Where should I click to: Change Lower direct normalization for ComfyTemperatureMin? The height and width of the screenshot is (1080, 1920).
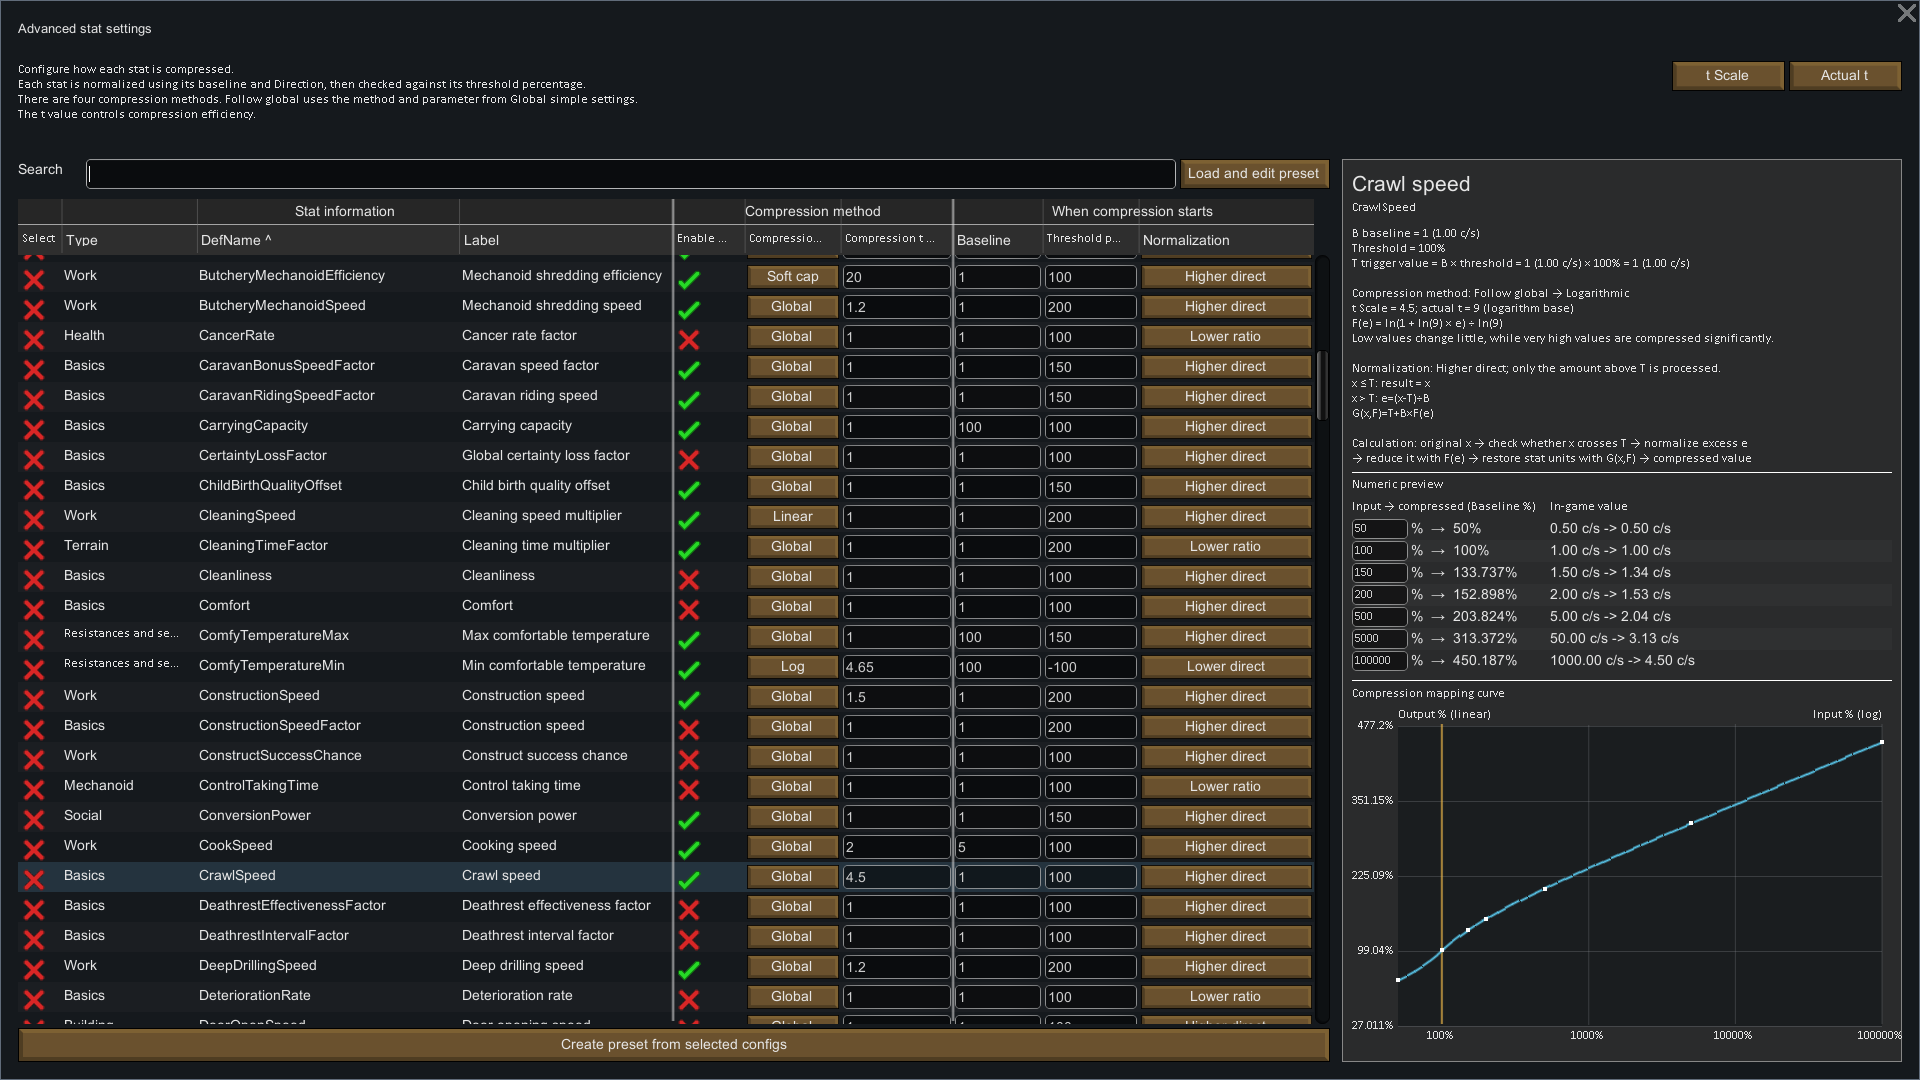point(1226,667)
